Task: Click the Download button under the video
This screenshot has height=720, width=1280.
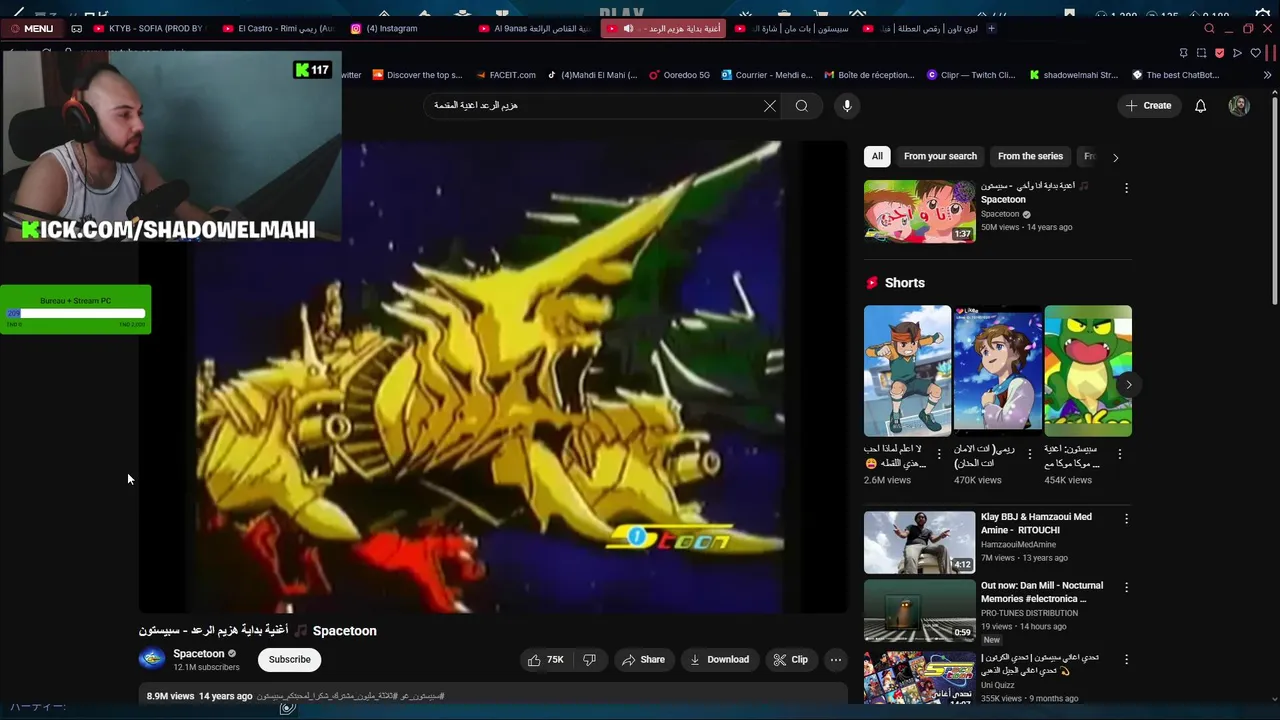Action: coord(720,660)
